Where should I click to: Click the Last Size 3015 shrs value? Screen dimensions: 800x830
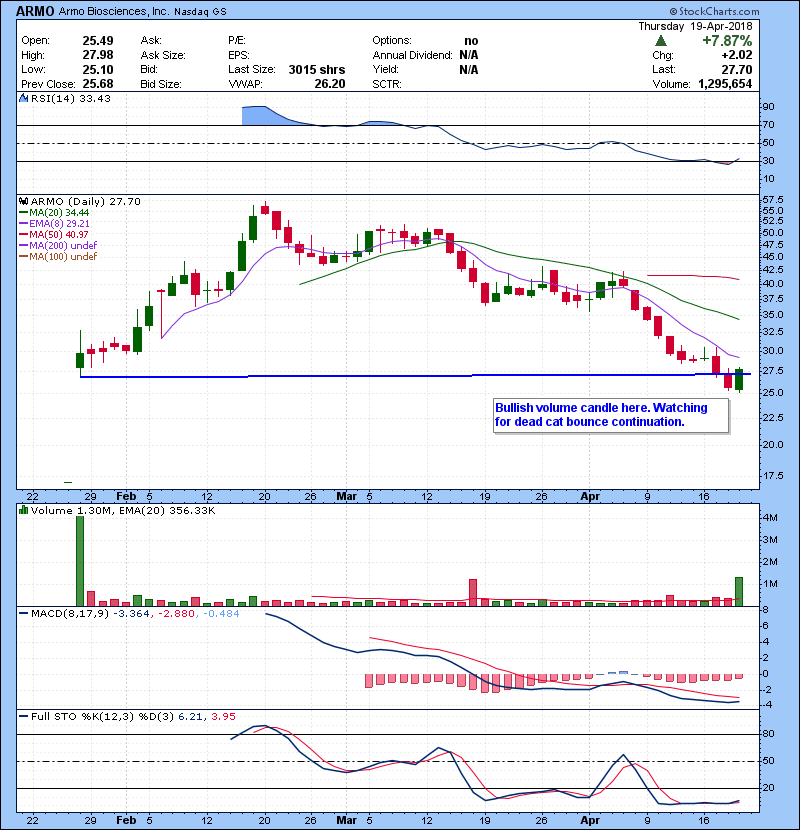[317, 69]
